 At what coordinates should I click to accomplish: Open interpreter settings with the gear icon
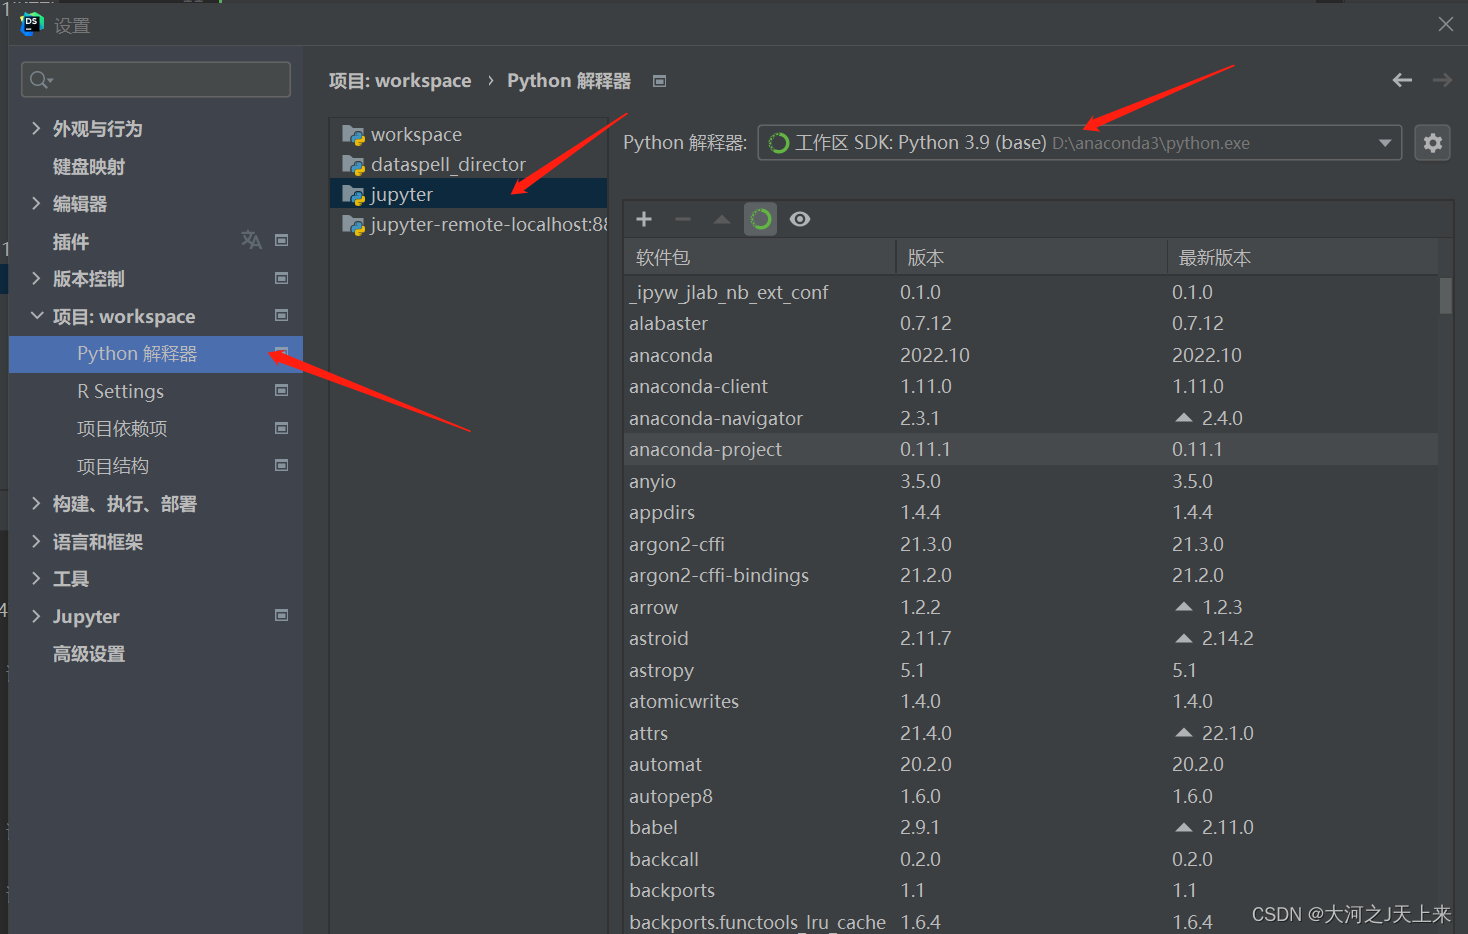click(x=1432, y=142)
